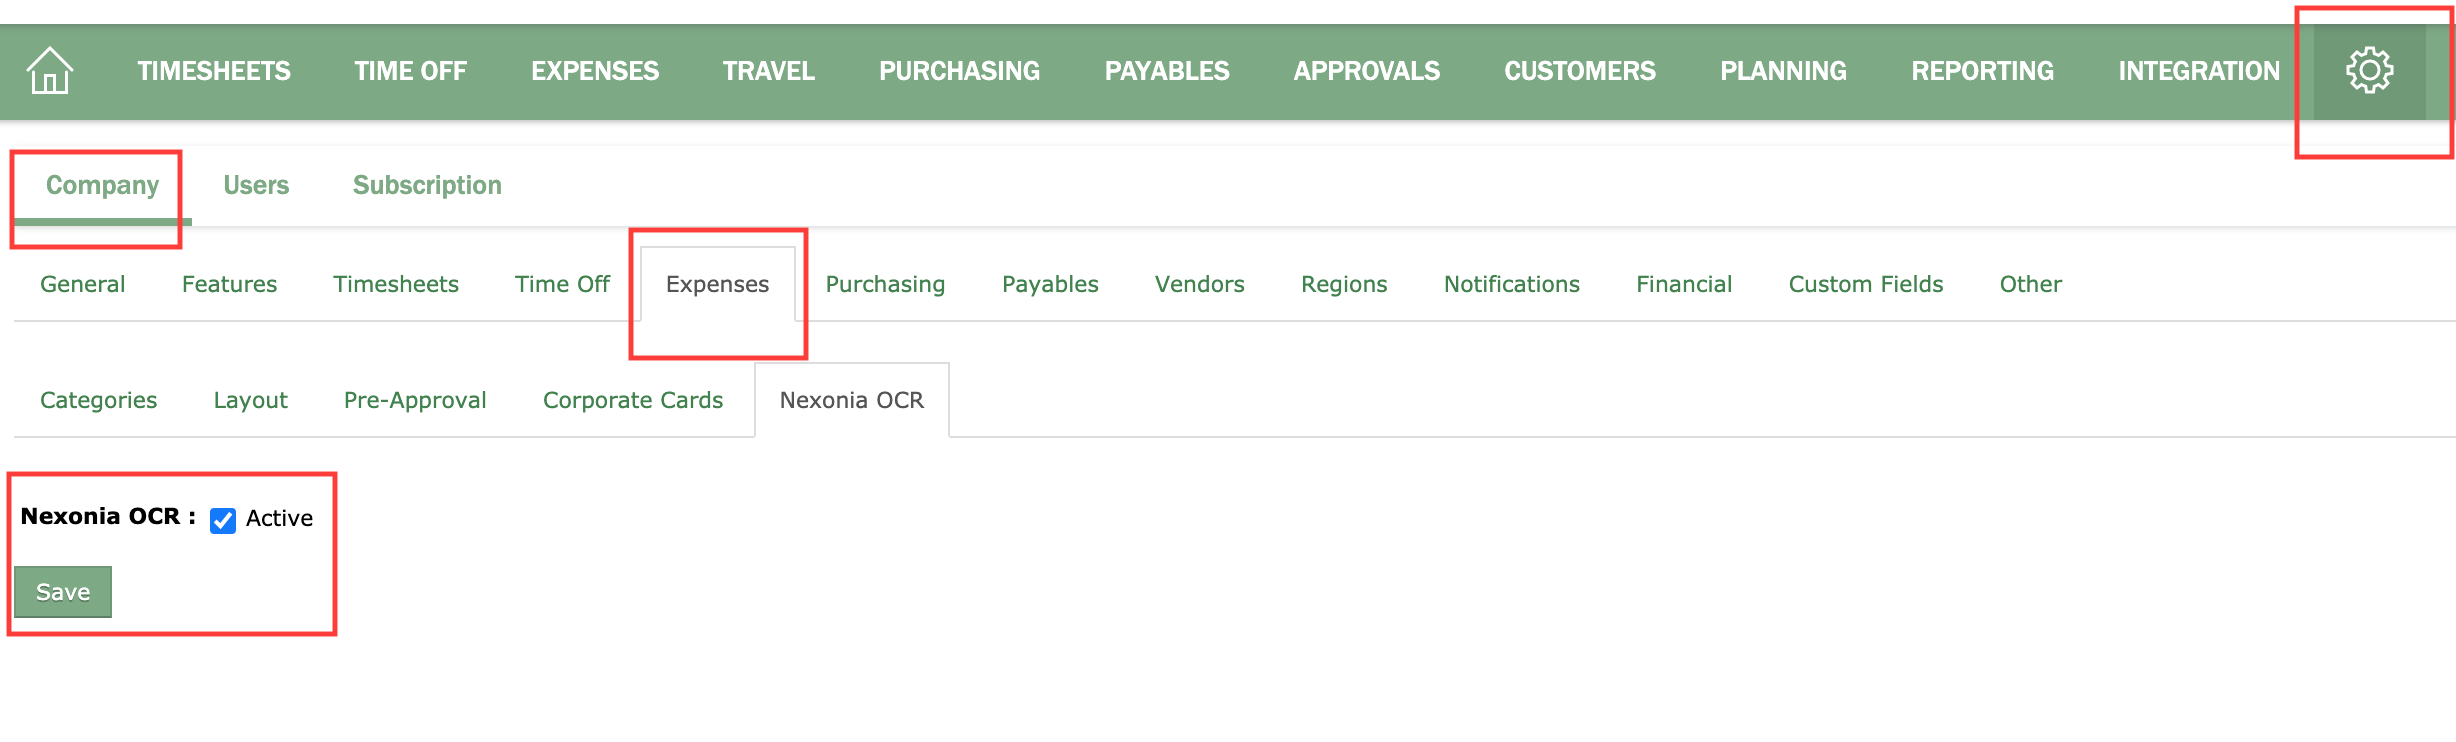
Task: Open the TIME OFF menu
Action: pyautogui.click(x=410, y=71)
